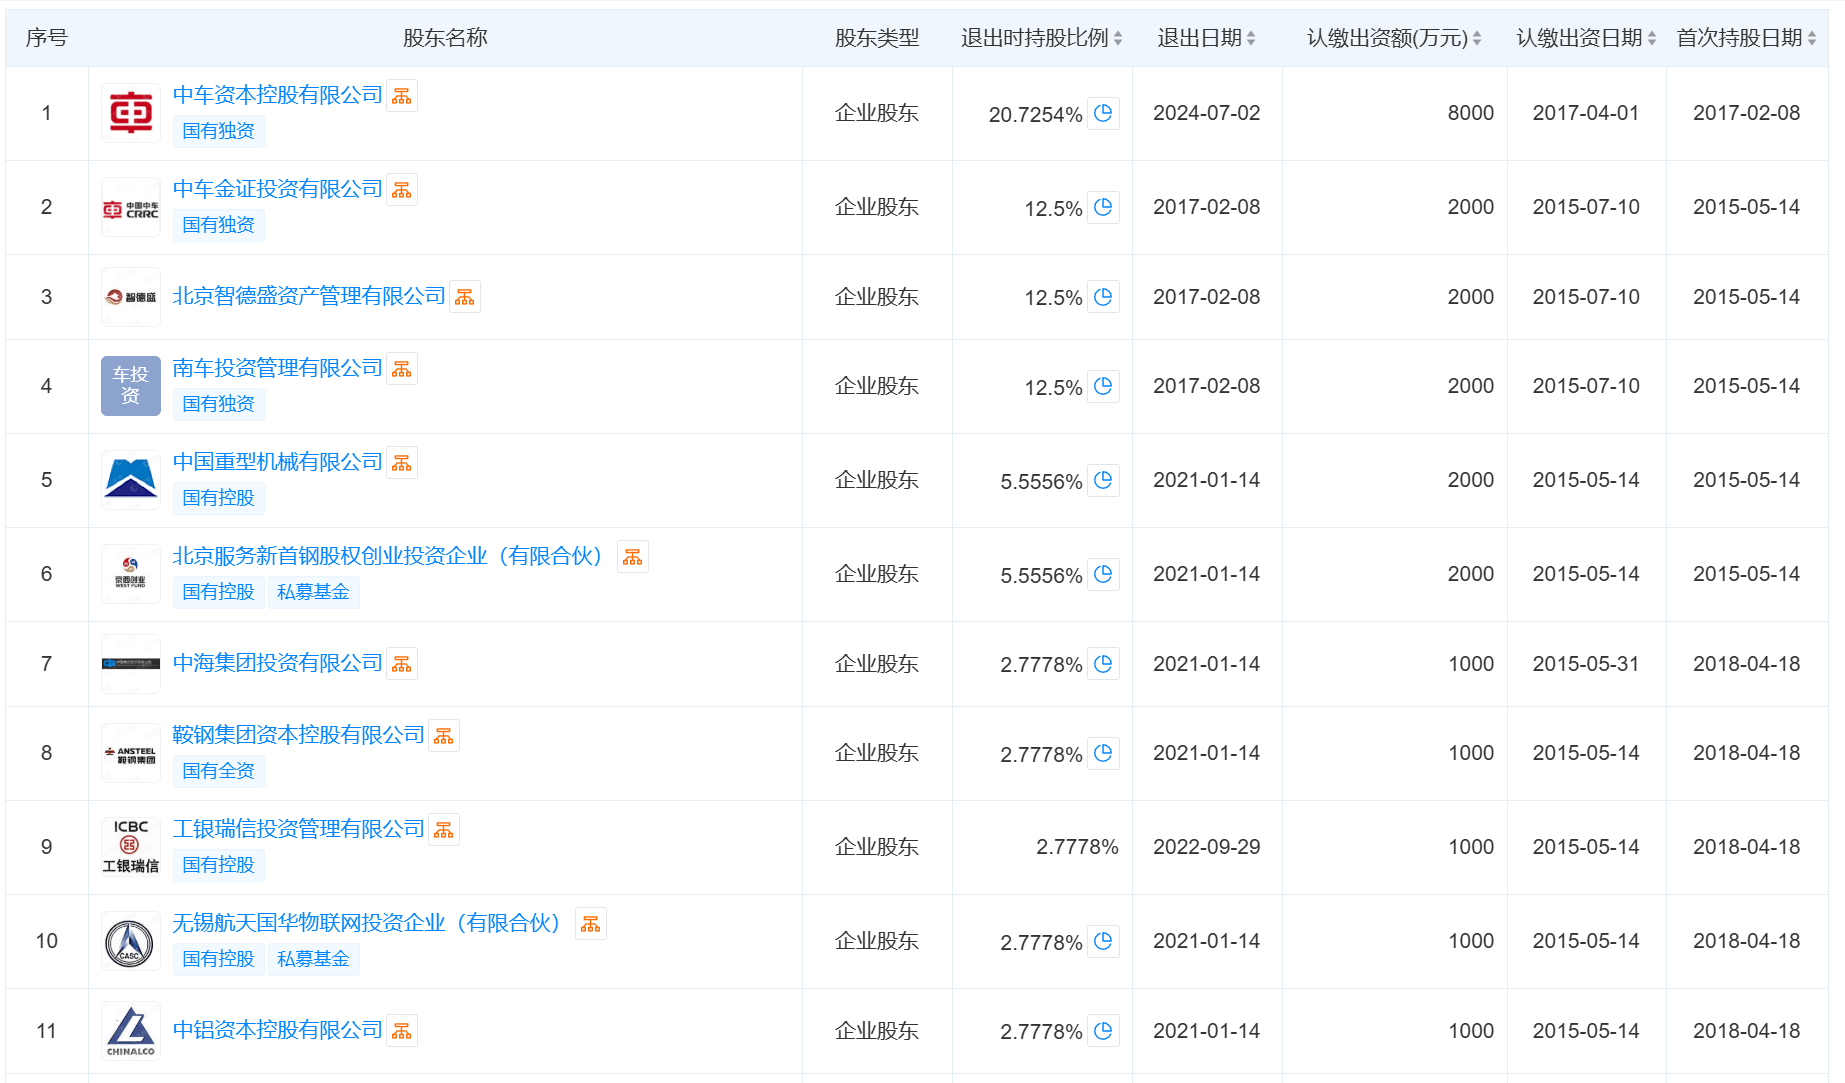Open 工银瑞信投资管理有限公司 link
The width and height of the screenshot is (1845, 1083).
tap(299, 829)
